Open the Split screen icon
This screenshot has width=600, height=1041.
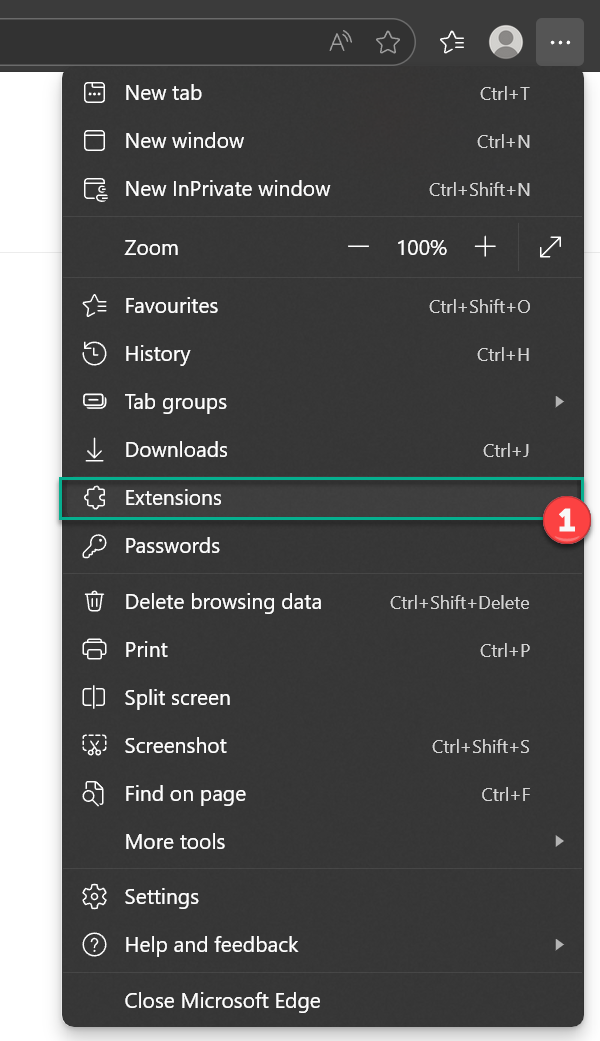[95, 697]
